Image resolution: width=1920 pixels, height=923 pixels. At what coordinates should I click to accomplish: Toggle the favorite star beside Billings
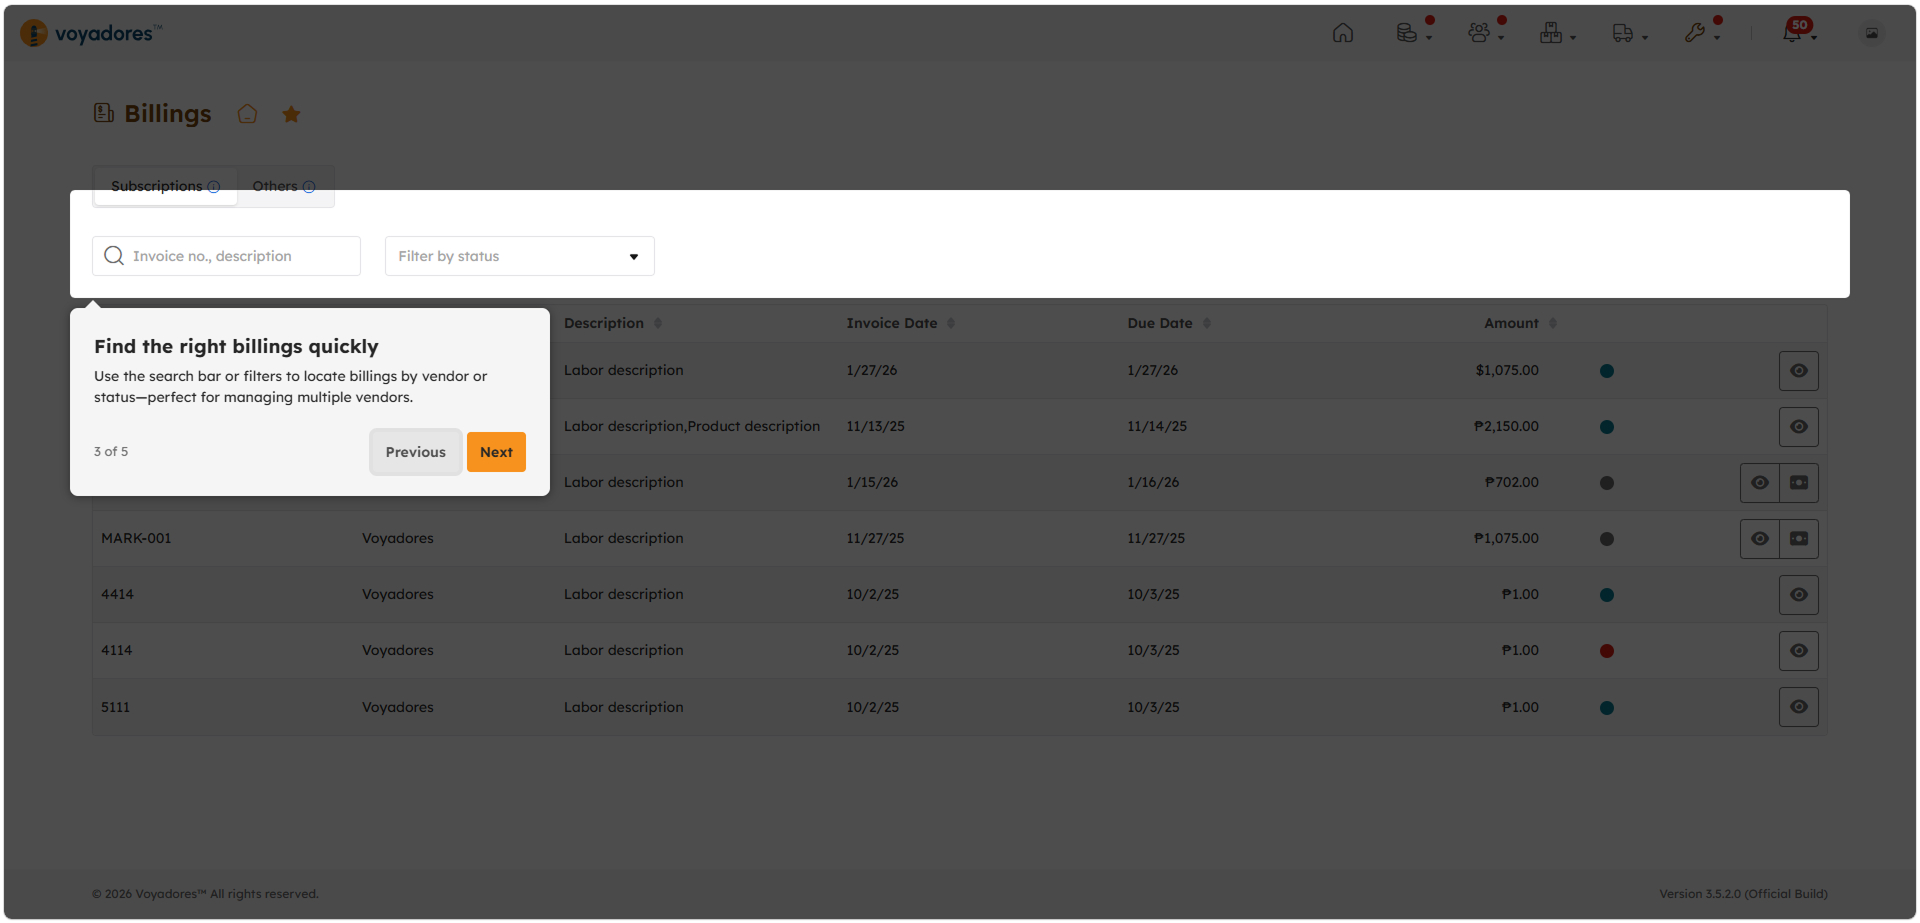(x=291, y=114)
